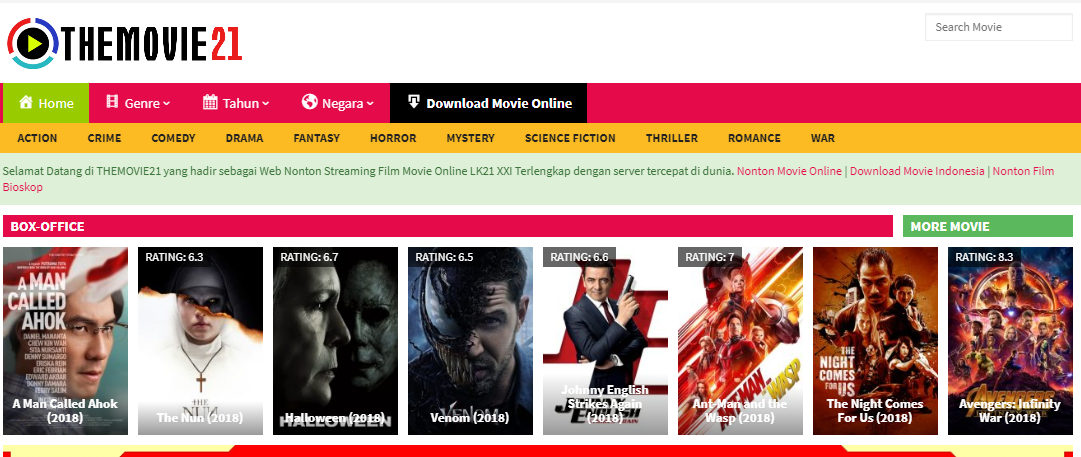Viewport: 1081px width, 457px height.
Task: Click the BOX-OFFICE section header
Action: (x=447, y=226)
